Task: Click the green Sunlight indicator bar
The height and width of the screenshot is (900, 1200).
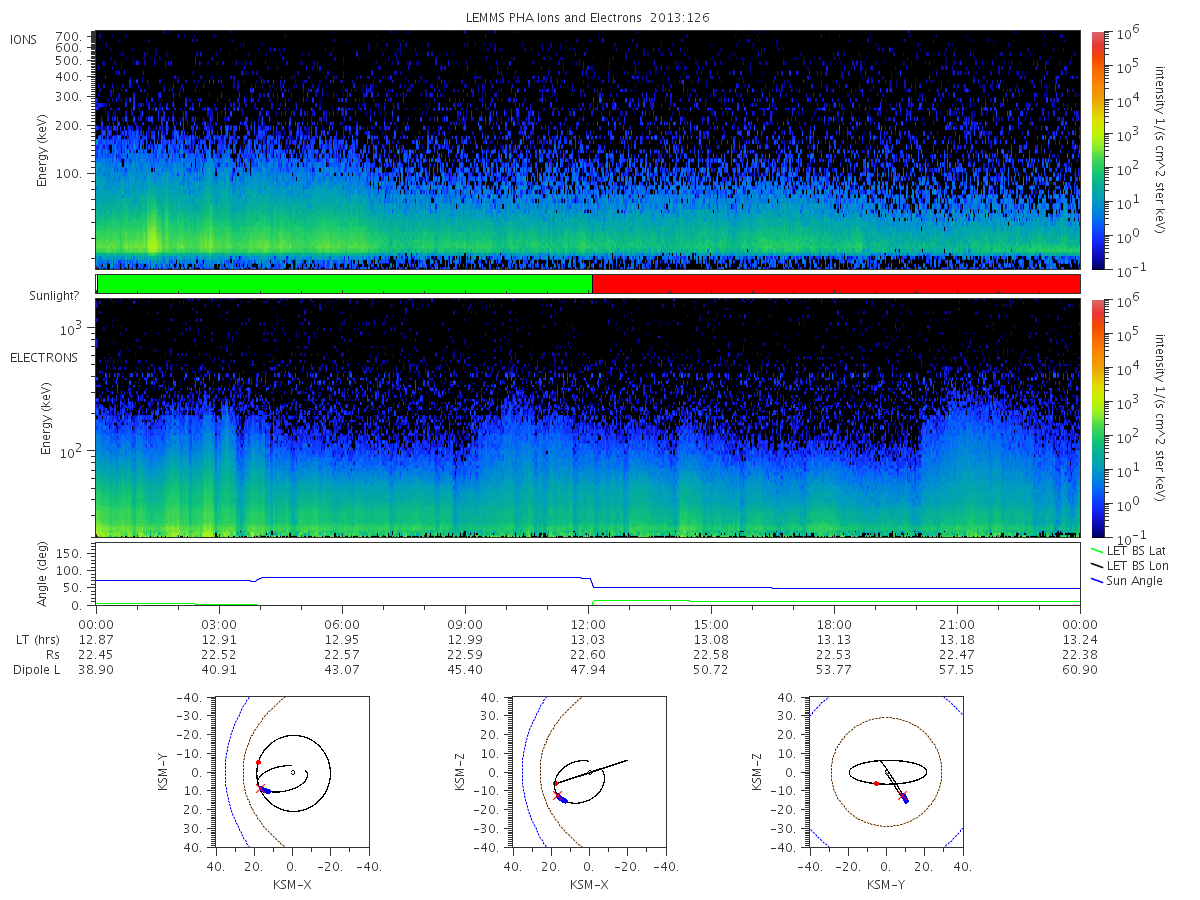Action: [345, 284]
